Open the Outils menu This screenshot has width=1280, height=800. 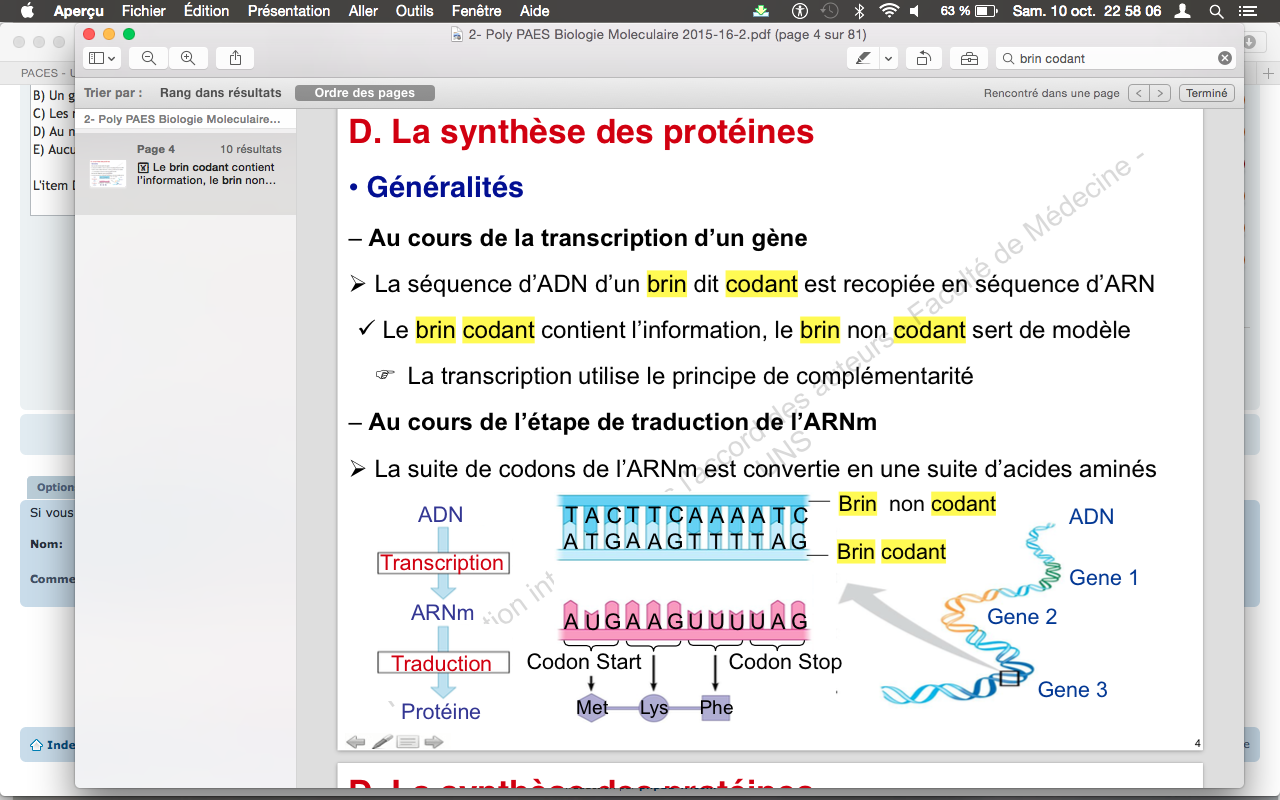pyautogui.click(x=414, y=11)
